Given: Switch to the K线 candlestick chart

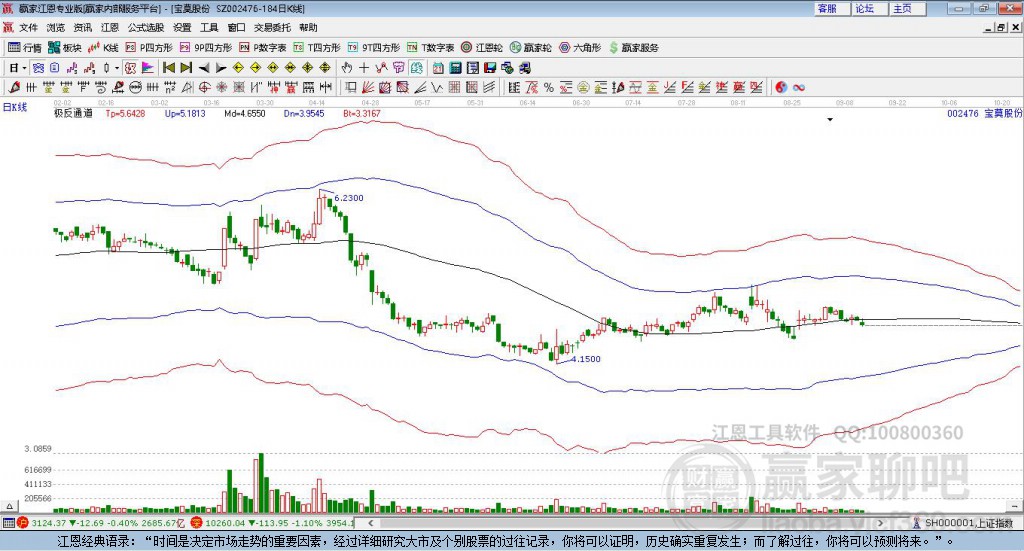Looking at the screenshot, I should click(103, 48).
